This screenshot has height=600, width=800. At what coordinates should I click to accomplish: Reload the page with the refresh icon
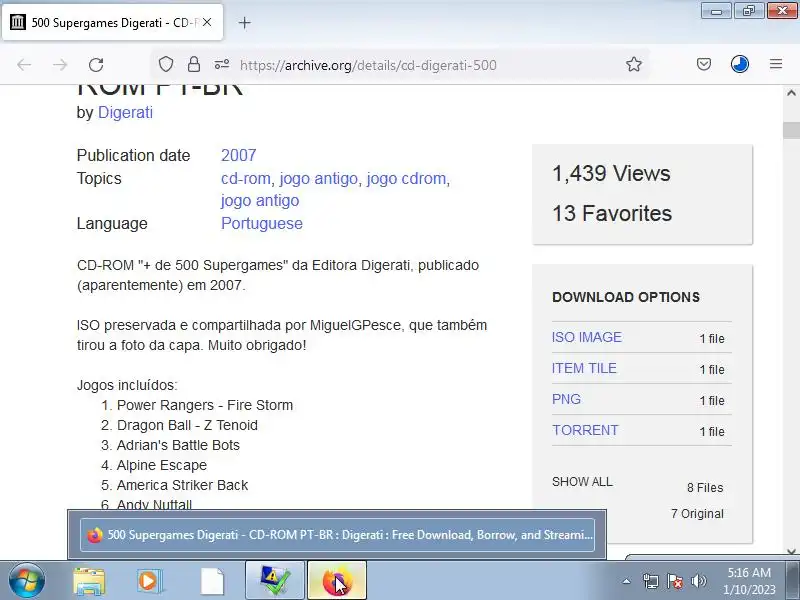96,65
